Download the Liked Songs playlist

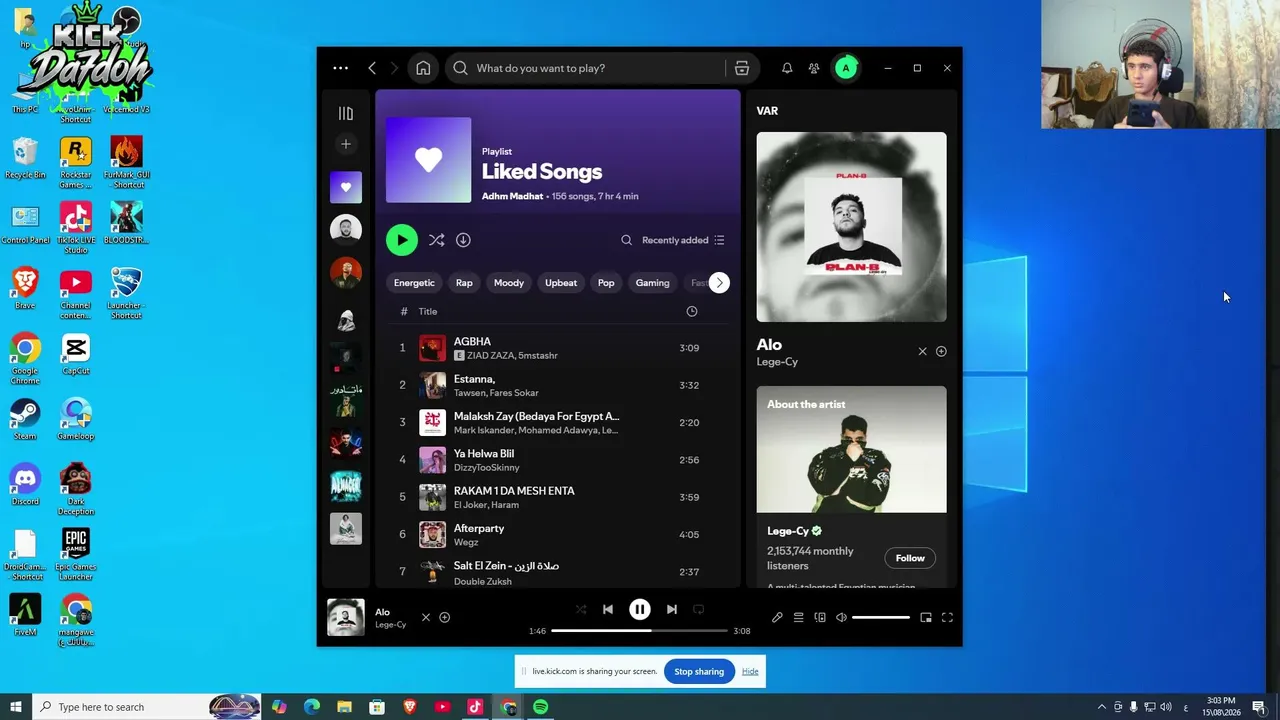click(x=463, y=240)
